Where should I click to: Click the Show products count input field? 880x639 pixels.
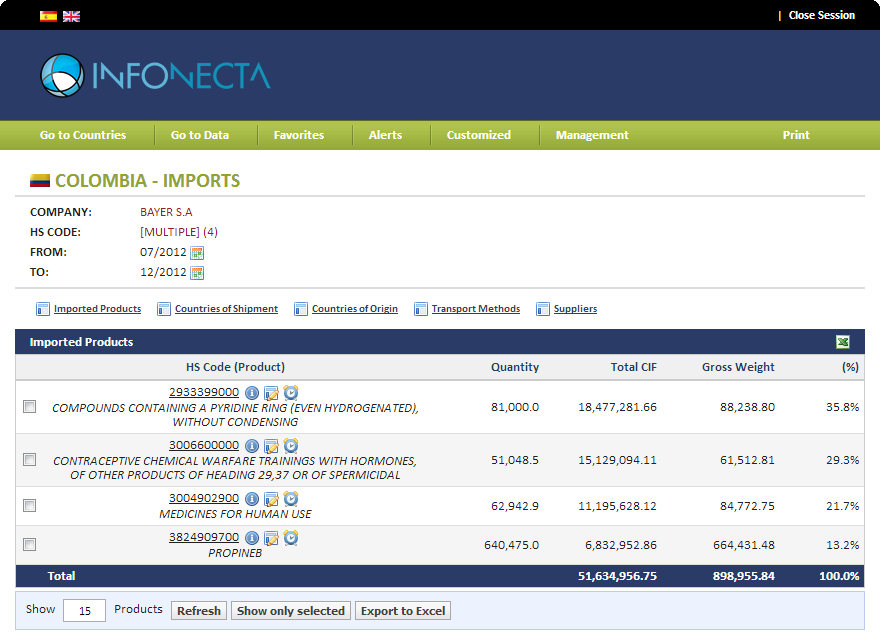coord(84,611)
